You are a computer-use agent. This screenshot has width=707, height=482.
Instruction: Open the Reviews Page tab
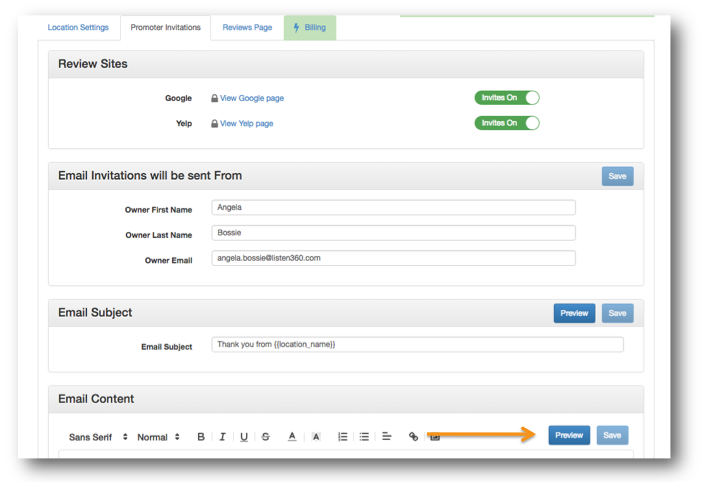click(247, 27)
